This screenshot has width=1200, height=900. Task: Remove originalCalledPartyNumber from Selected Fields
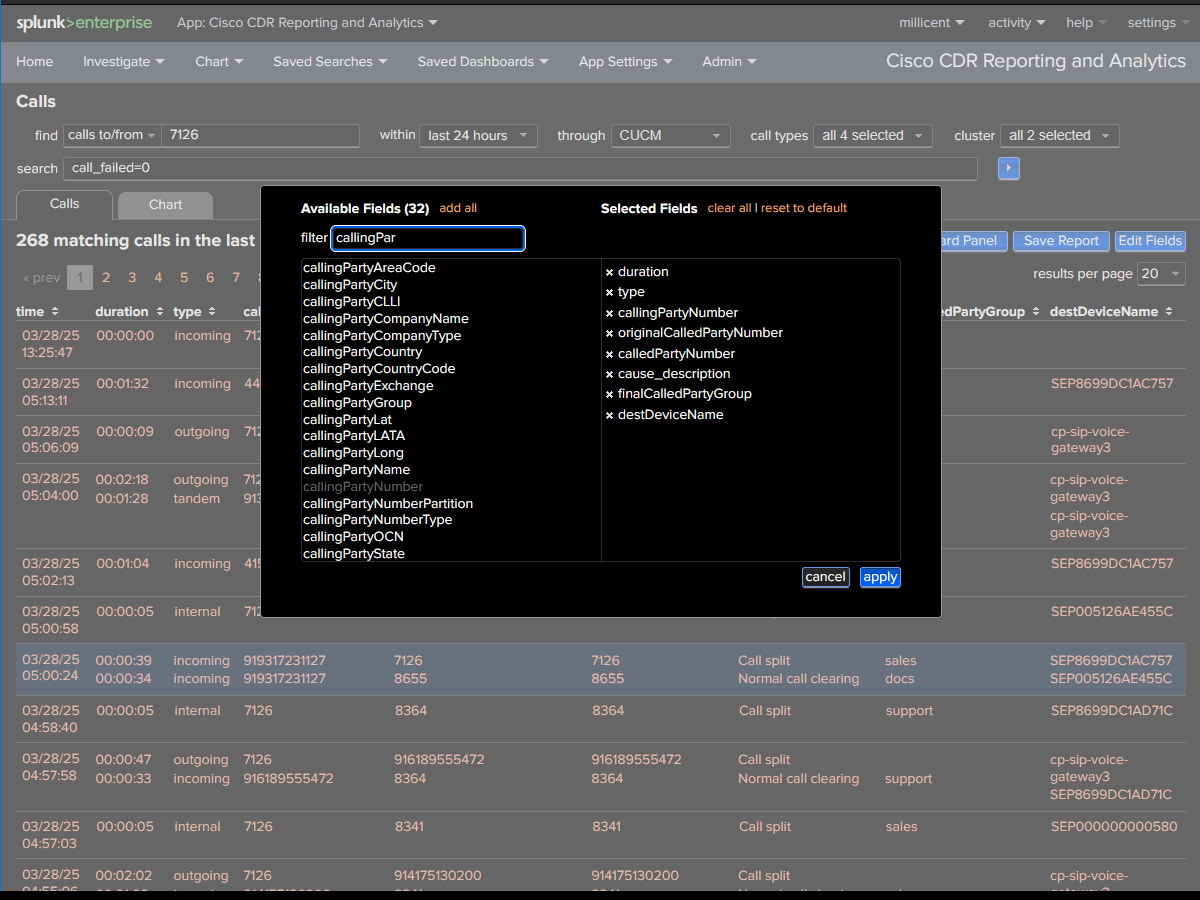click(609, 332)
